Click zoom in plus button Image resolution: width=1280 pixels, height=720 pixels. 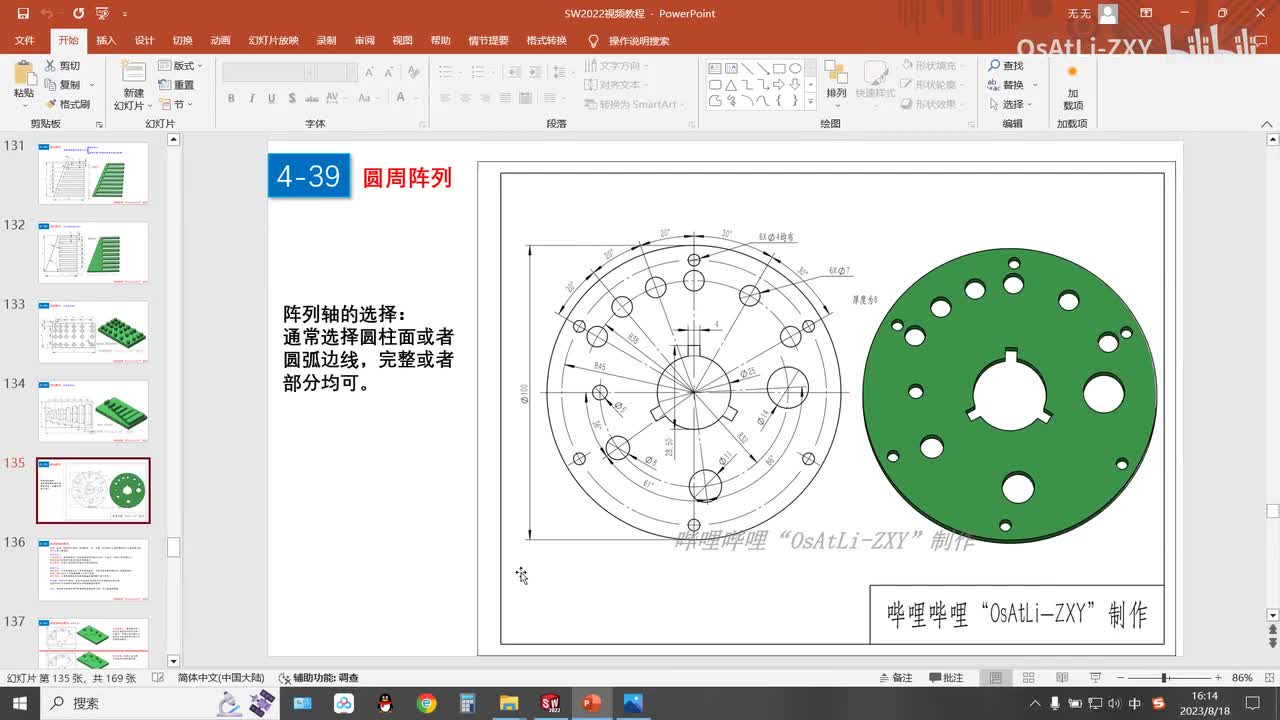(x=1218, y=678)
